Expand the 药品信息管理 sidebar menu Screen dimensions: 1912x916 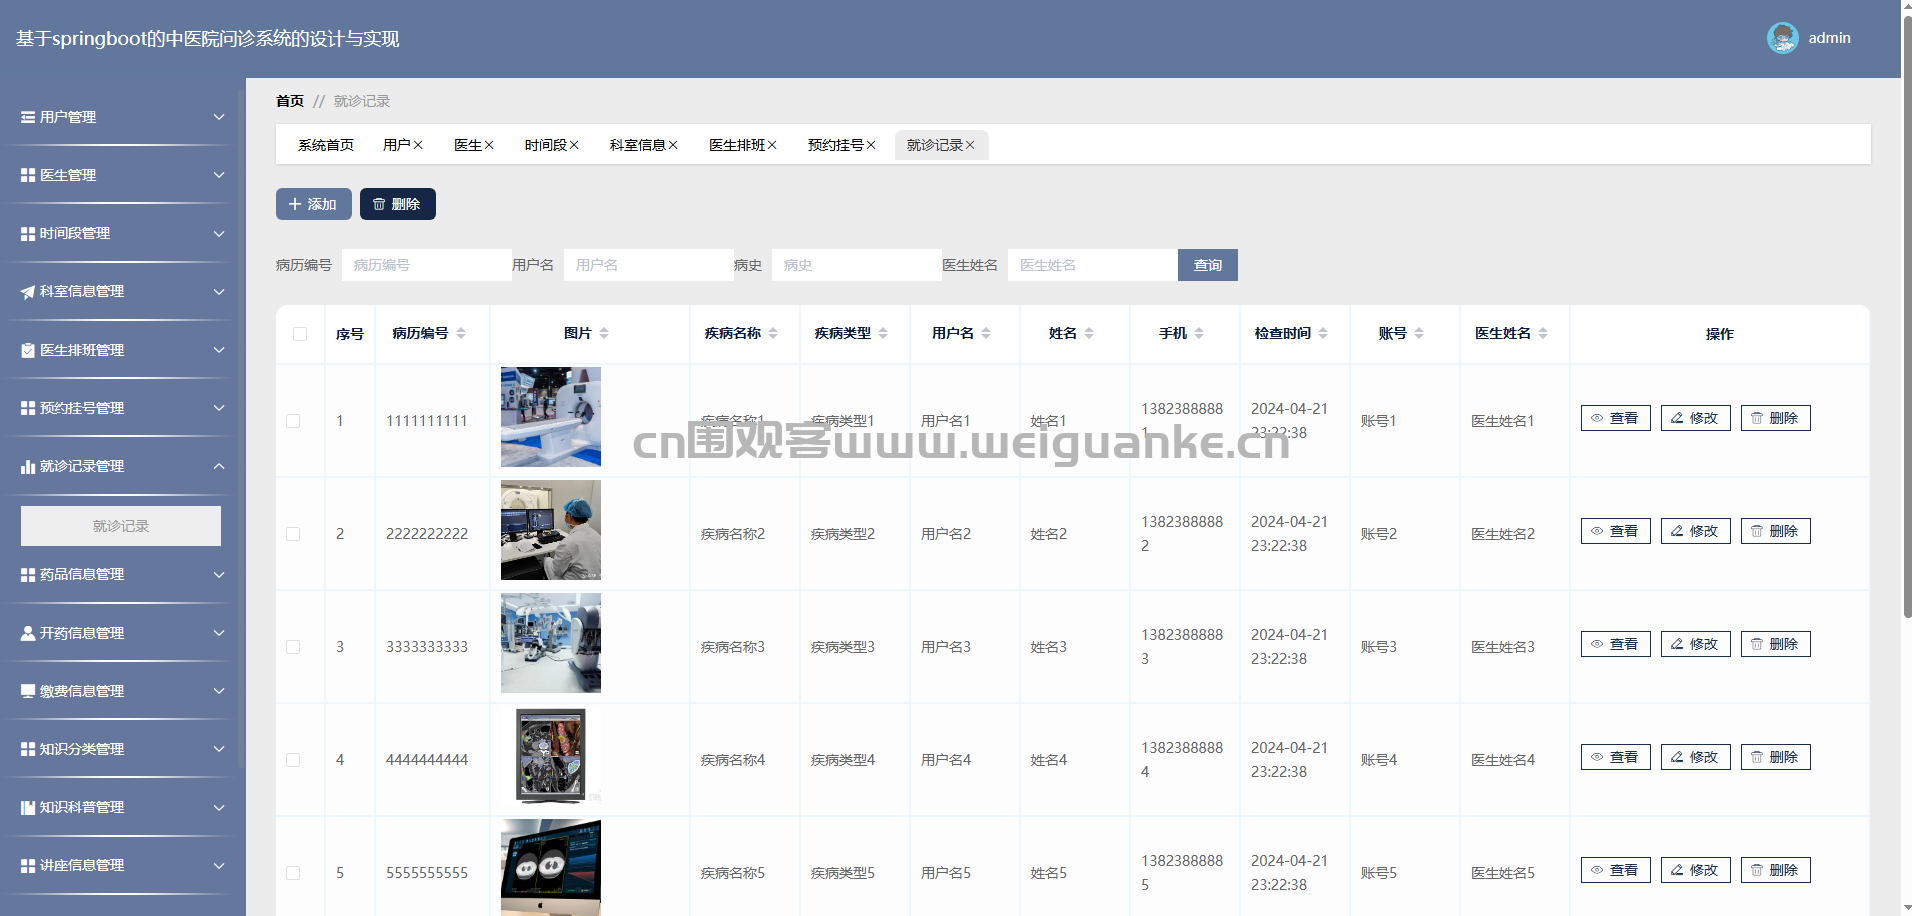click(120, 575)
